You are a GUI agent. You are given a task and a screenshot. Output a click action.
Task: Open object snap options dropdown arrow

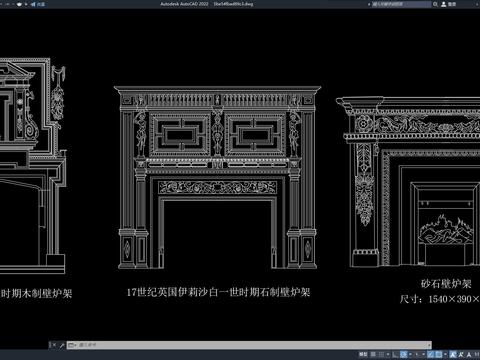(445, 354)
